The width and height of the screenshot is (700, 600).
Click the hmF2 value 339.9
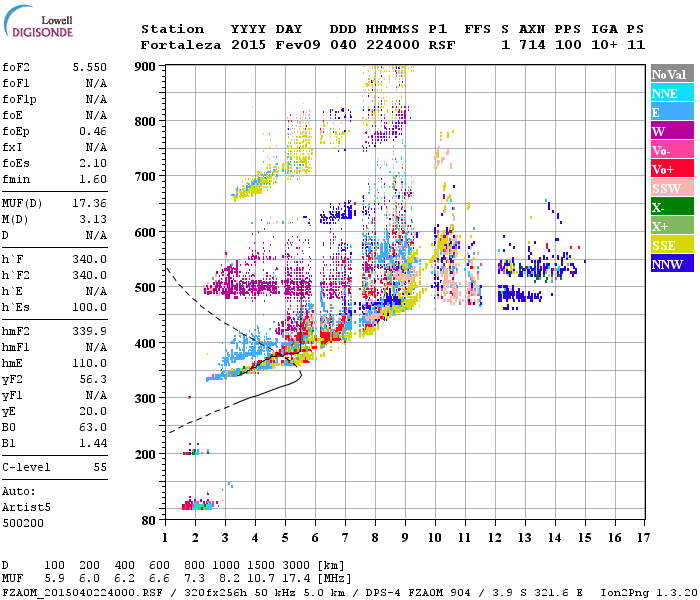tap(90, 331)
